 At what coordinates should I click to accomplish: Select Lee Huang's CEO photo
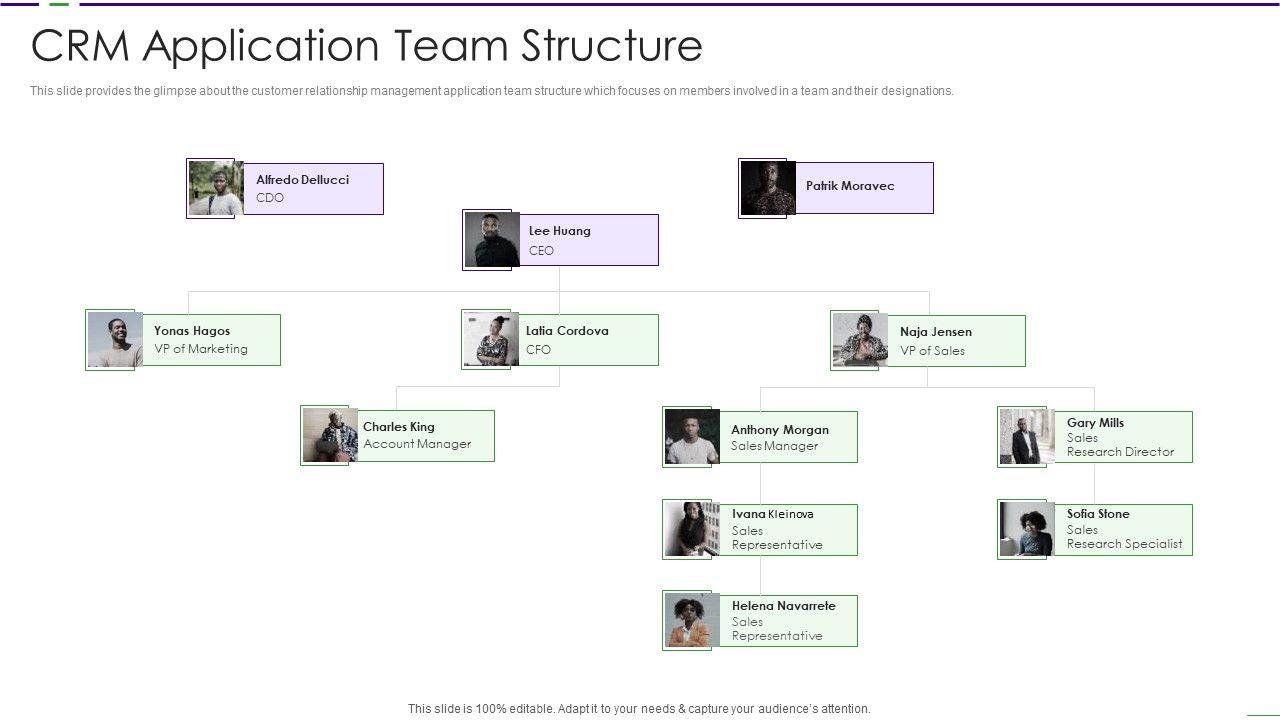(492, 239)
